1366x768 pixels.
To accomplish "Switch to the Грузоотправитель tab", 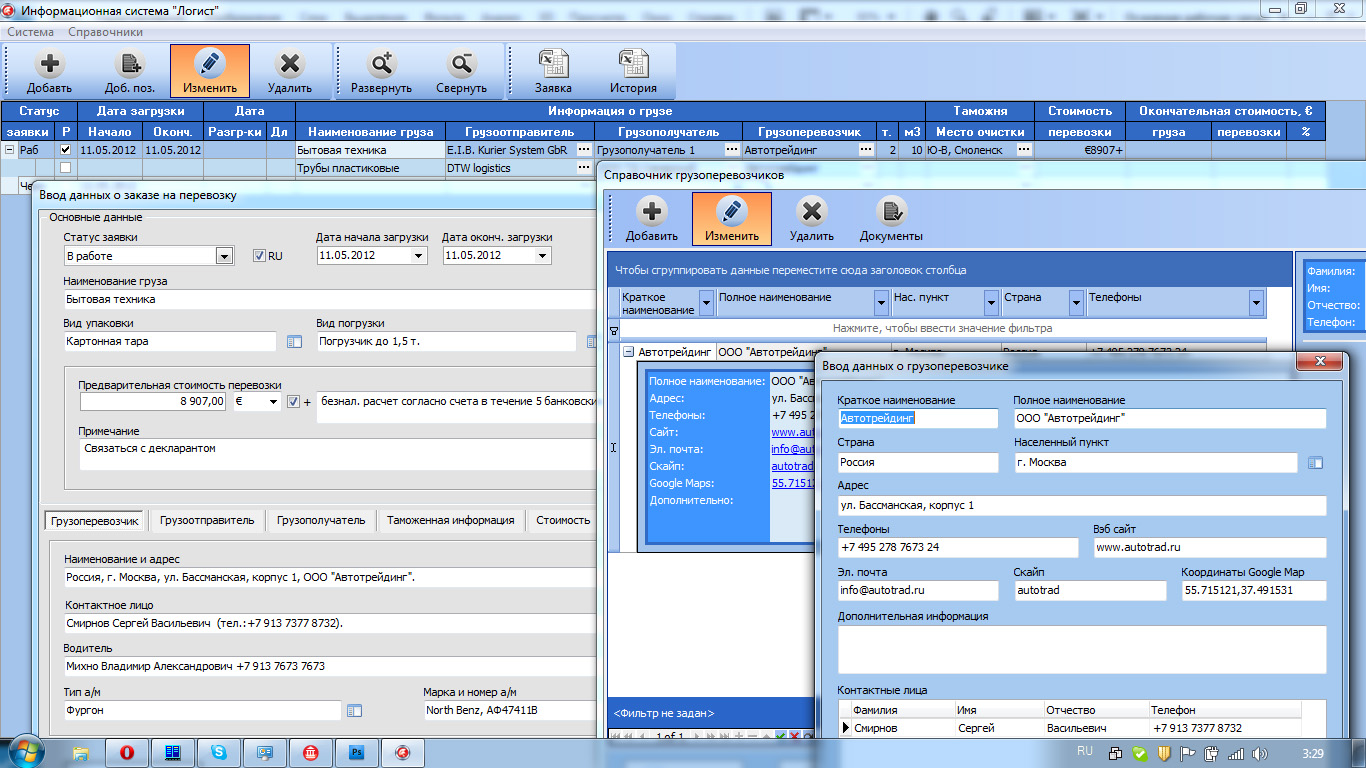I will coord(207,520).
